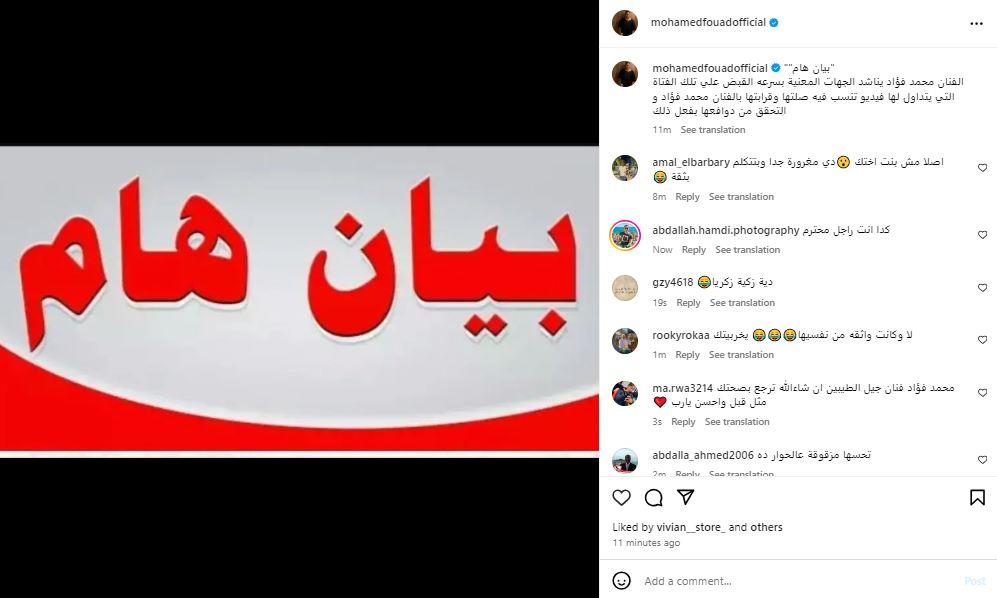The height and width of the screenshot is (598, 997).
Task: Like amal_elbarbary's comment
Action: coord(982,168)
